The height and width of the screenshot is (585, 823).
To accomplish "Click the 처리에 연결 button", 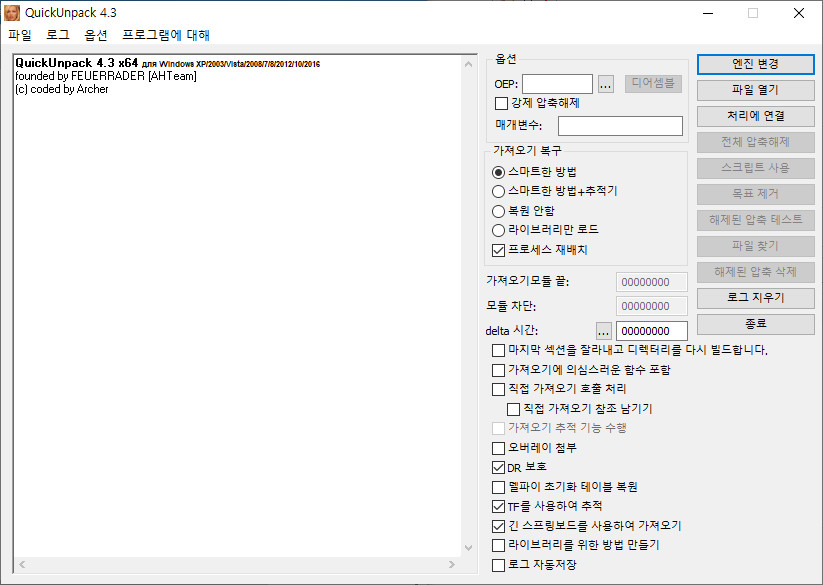I will click(755, 116).
